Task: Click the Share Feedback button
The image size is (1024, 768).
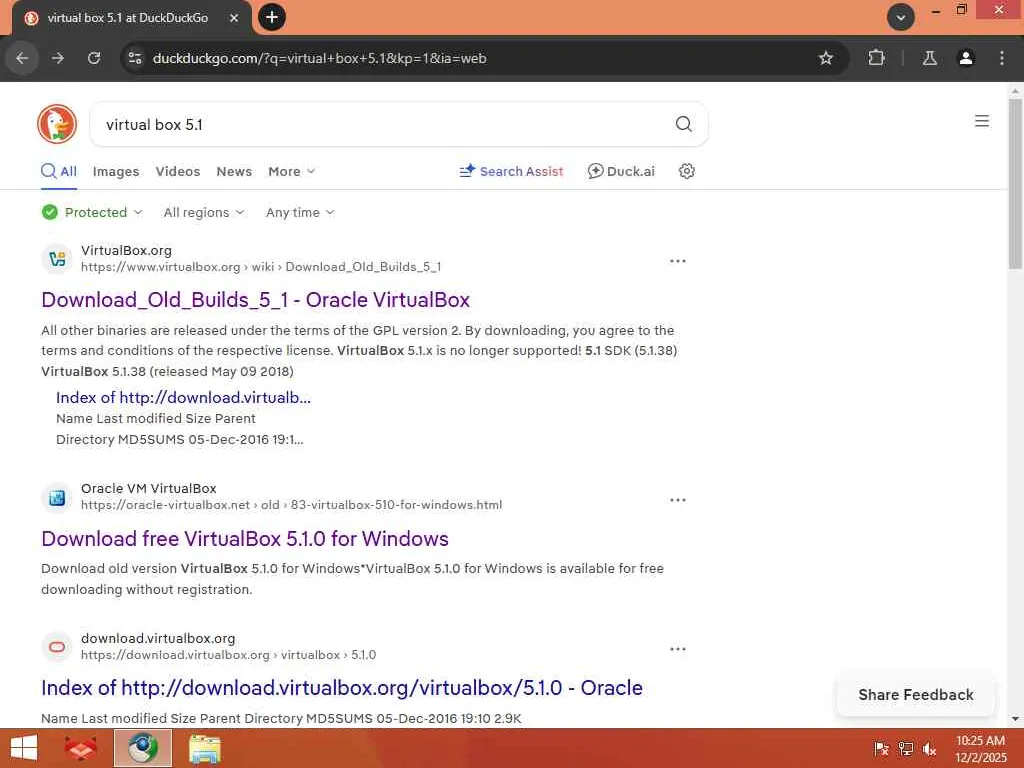Action: [916, 695]
